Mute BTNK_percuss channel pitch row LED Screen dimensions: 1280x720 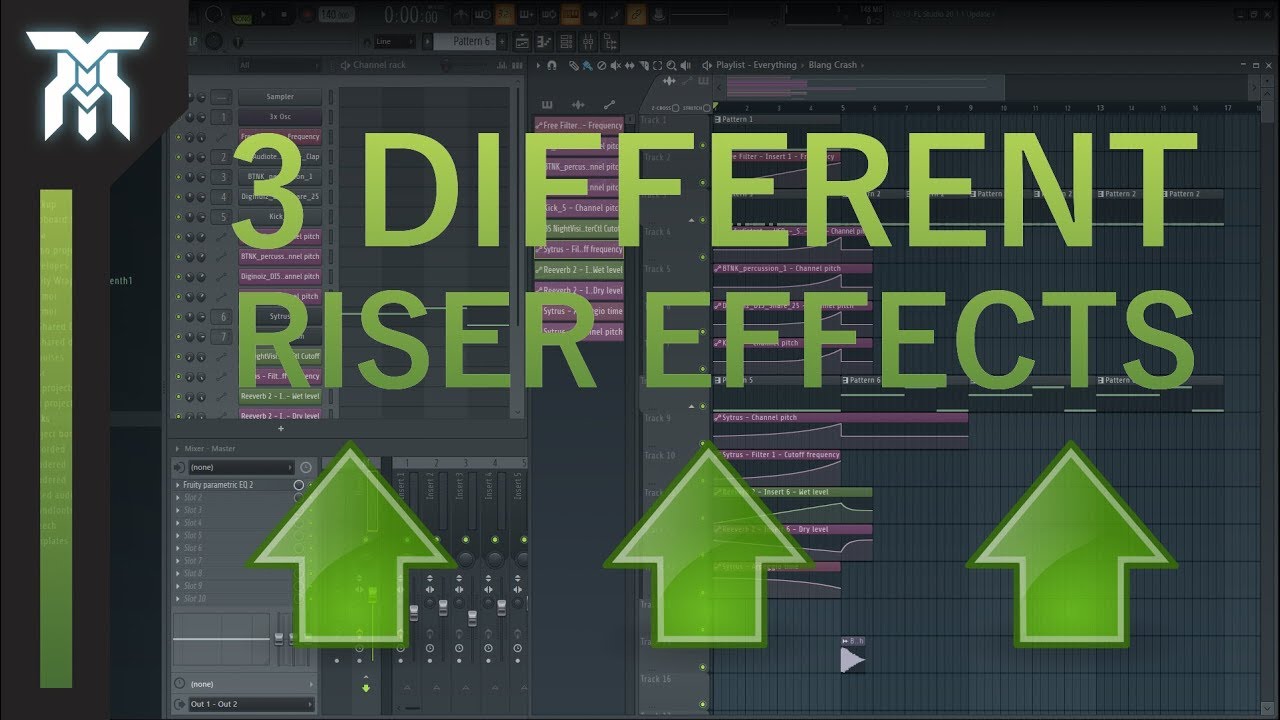coord(178,256)
